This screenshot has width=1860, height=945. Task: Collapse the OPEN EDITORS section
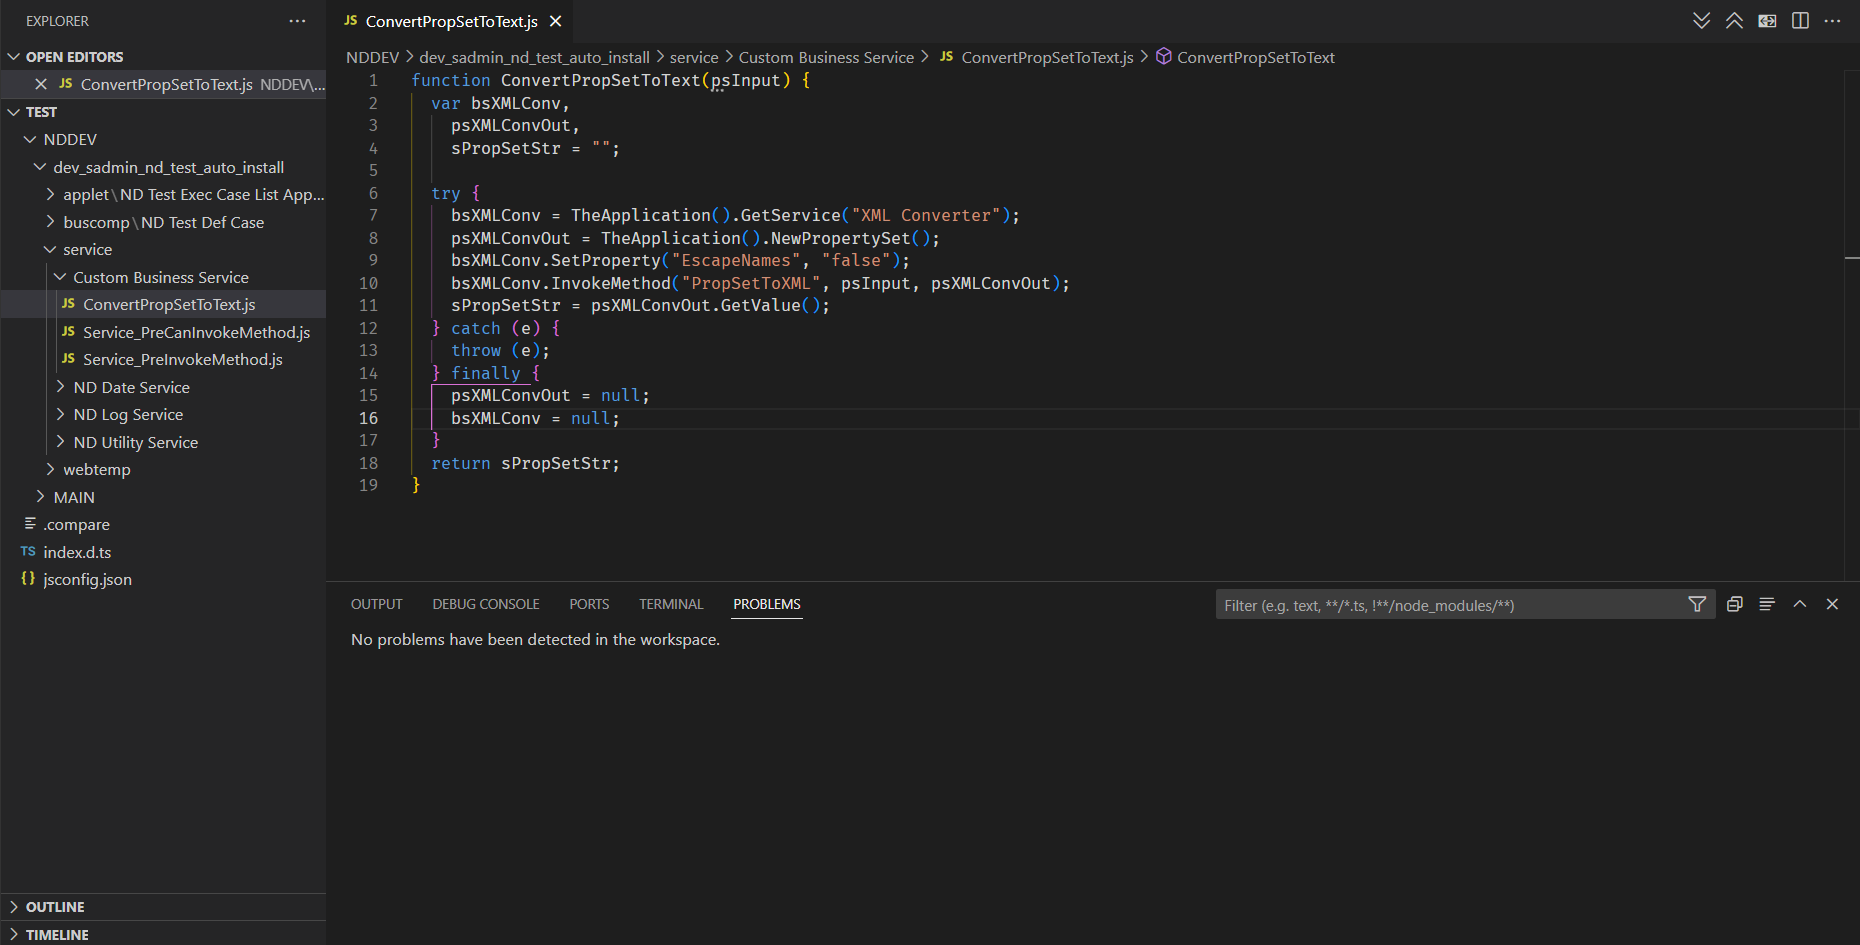[14, 57]
